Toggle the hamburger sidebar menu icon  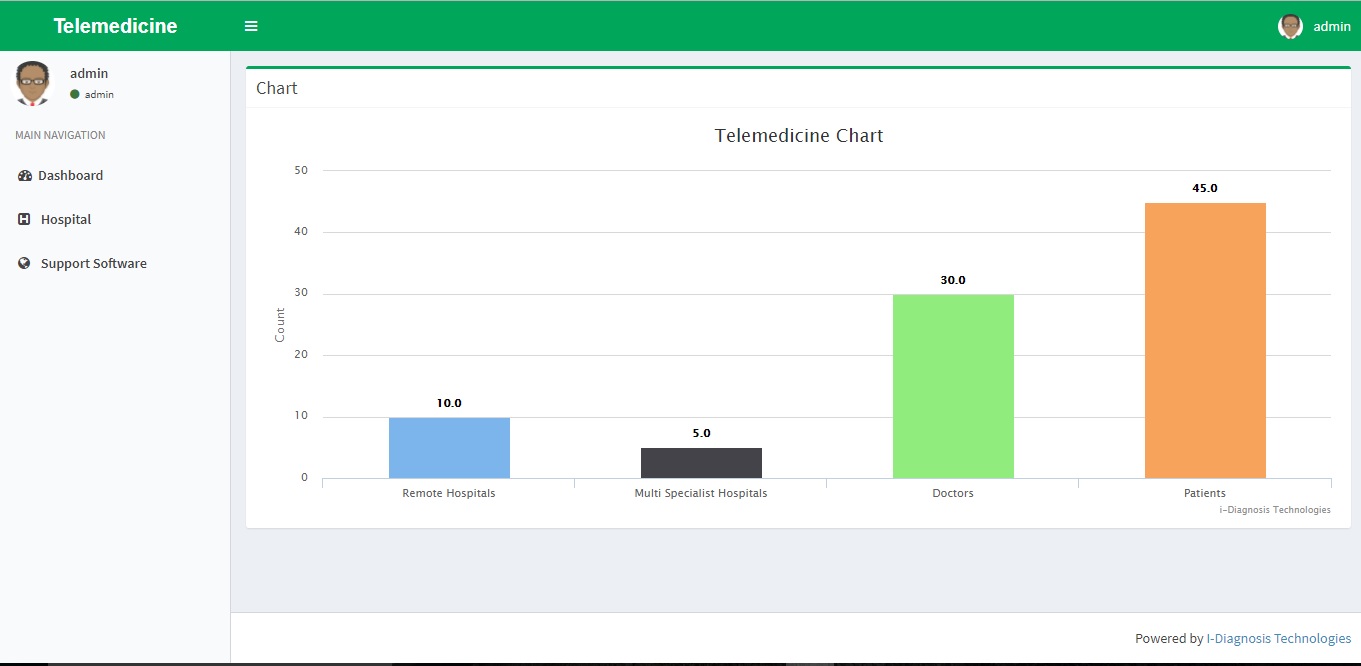(x=251, y=26)
